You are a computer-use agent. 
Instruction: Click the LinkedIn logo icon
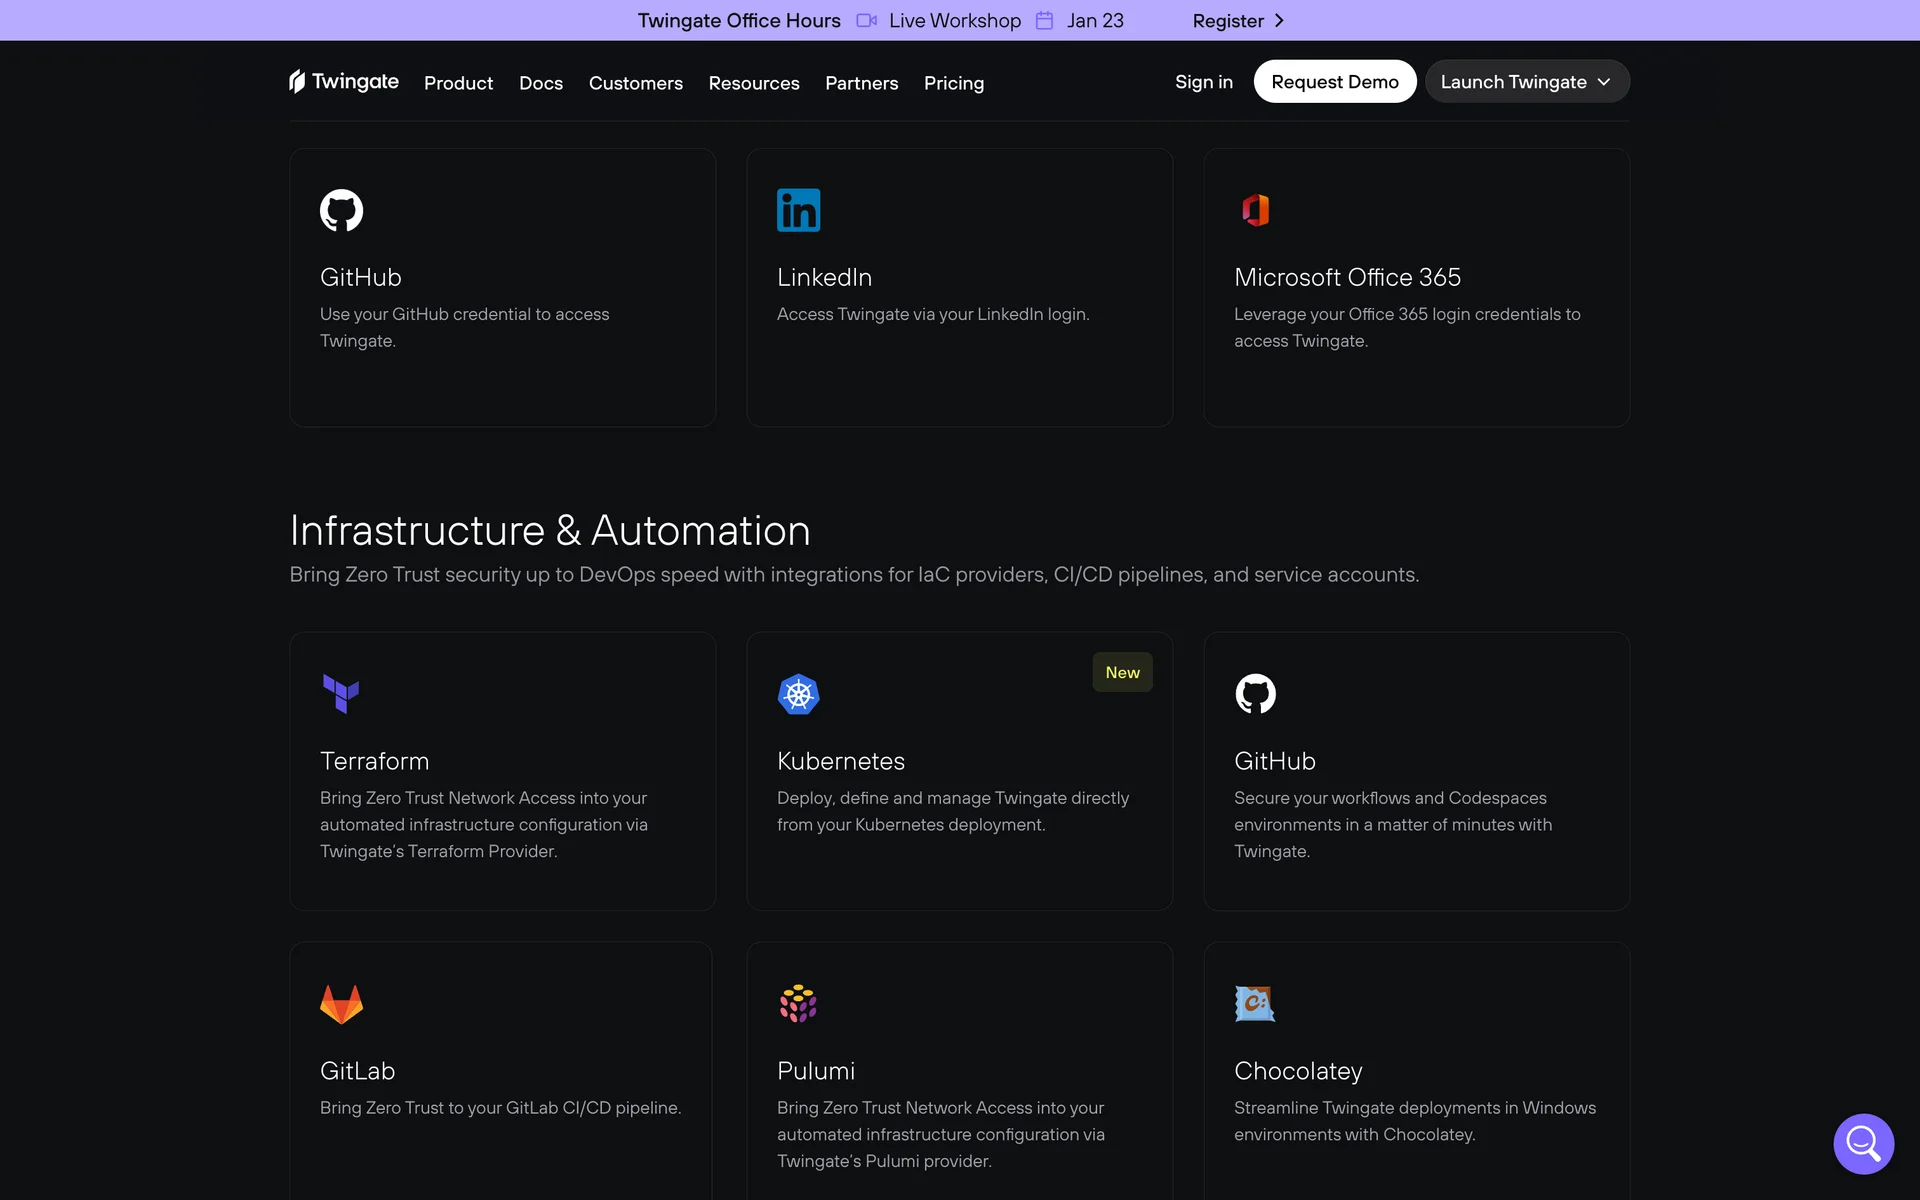(798, 210)
